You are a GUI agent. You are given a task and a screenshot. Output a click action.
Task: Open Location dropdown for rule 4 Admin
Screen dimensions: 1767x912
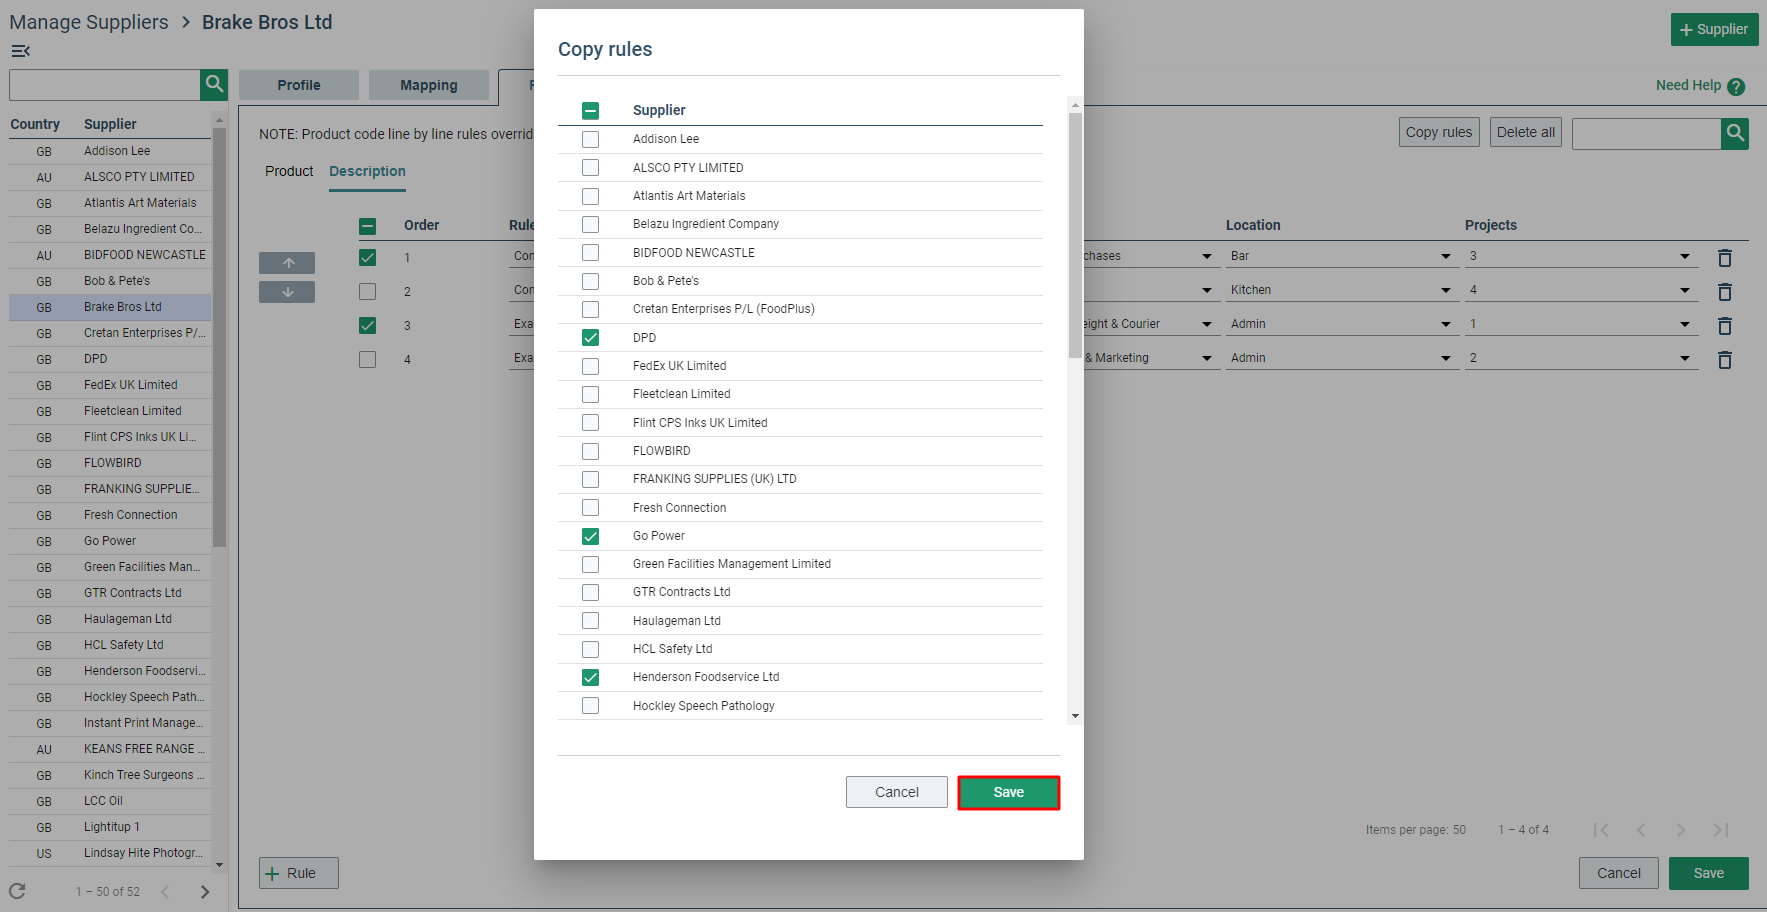pyautogui.click(x=1340, y=358)
